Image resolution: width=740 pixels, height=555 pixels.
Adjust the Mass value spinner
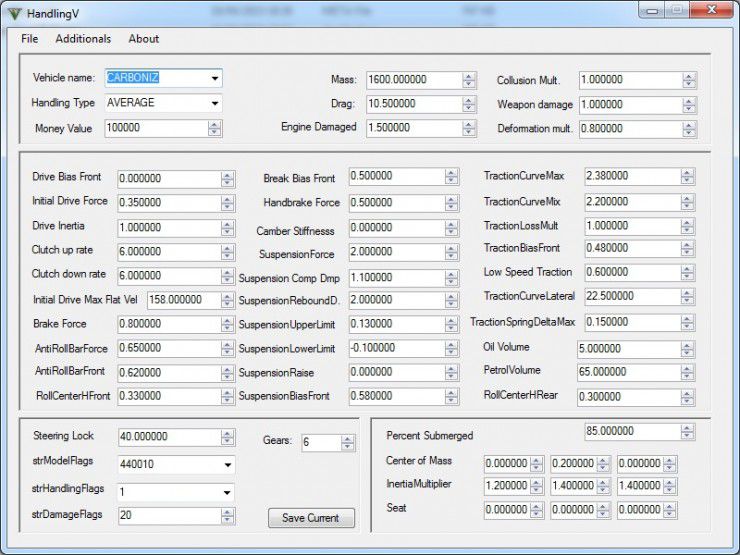point(469,80)
